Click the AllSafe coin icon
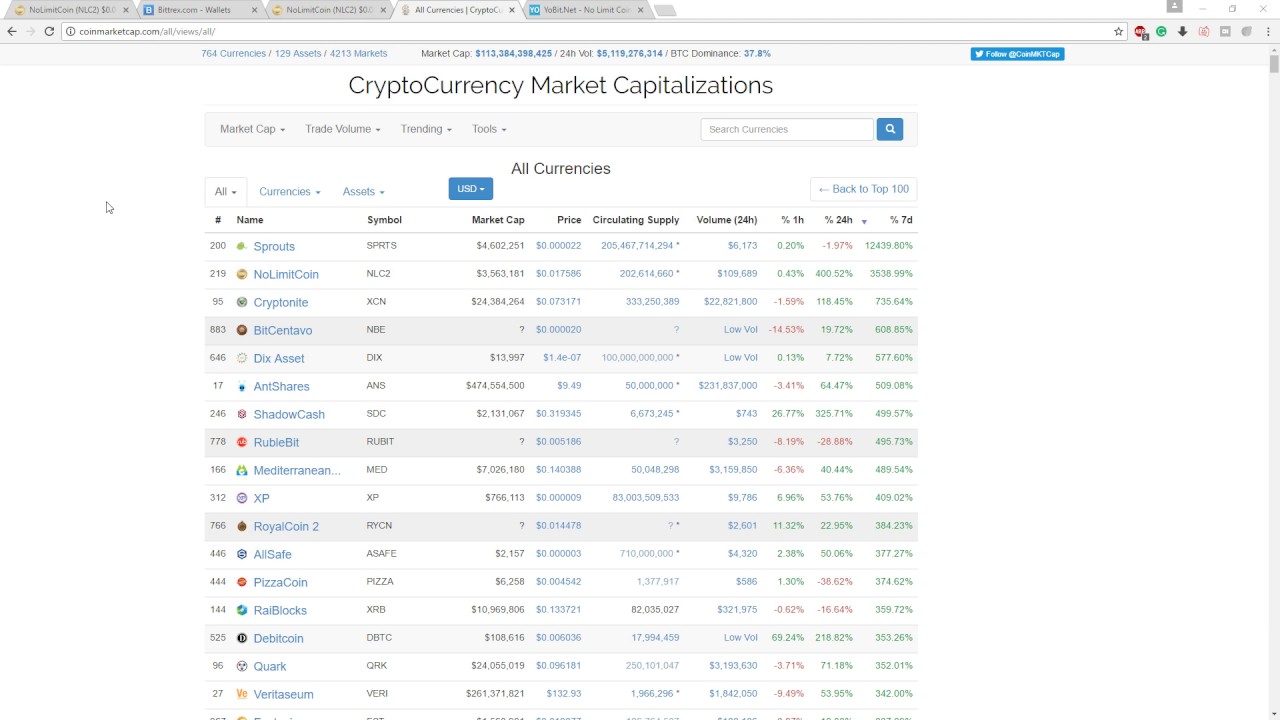Screen dimensions: 1280x720 click(x=241, y=554)
